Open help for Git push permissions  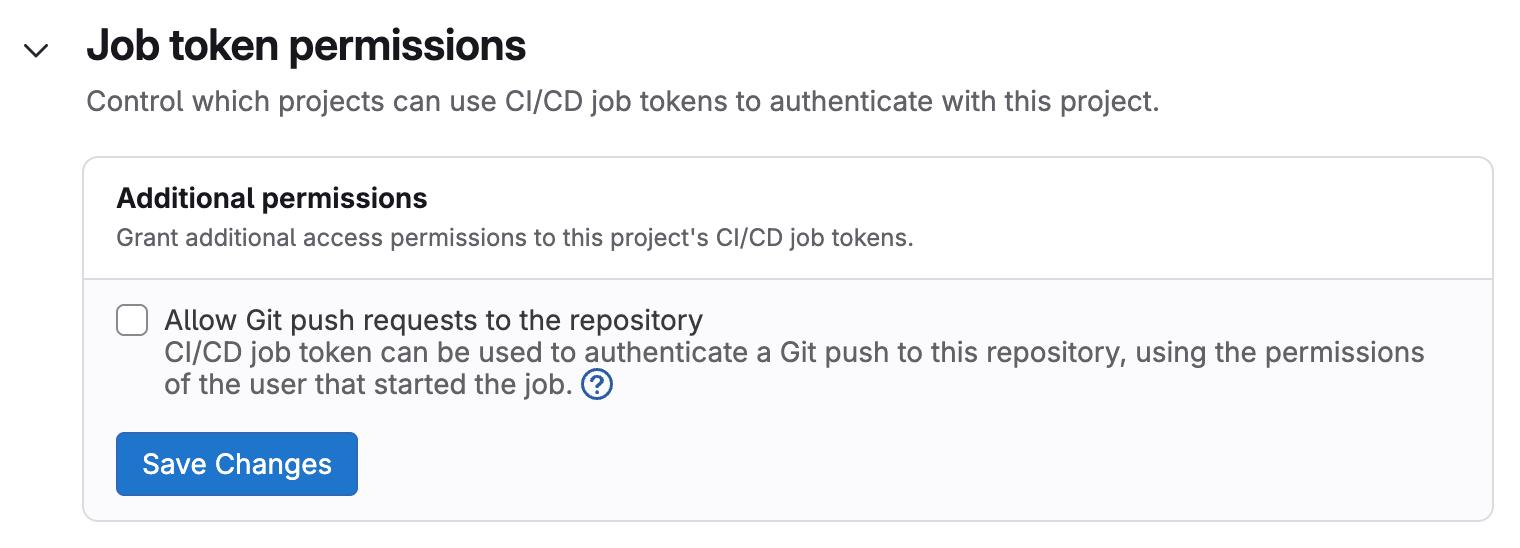pos(596,384)
